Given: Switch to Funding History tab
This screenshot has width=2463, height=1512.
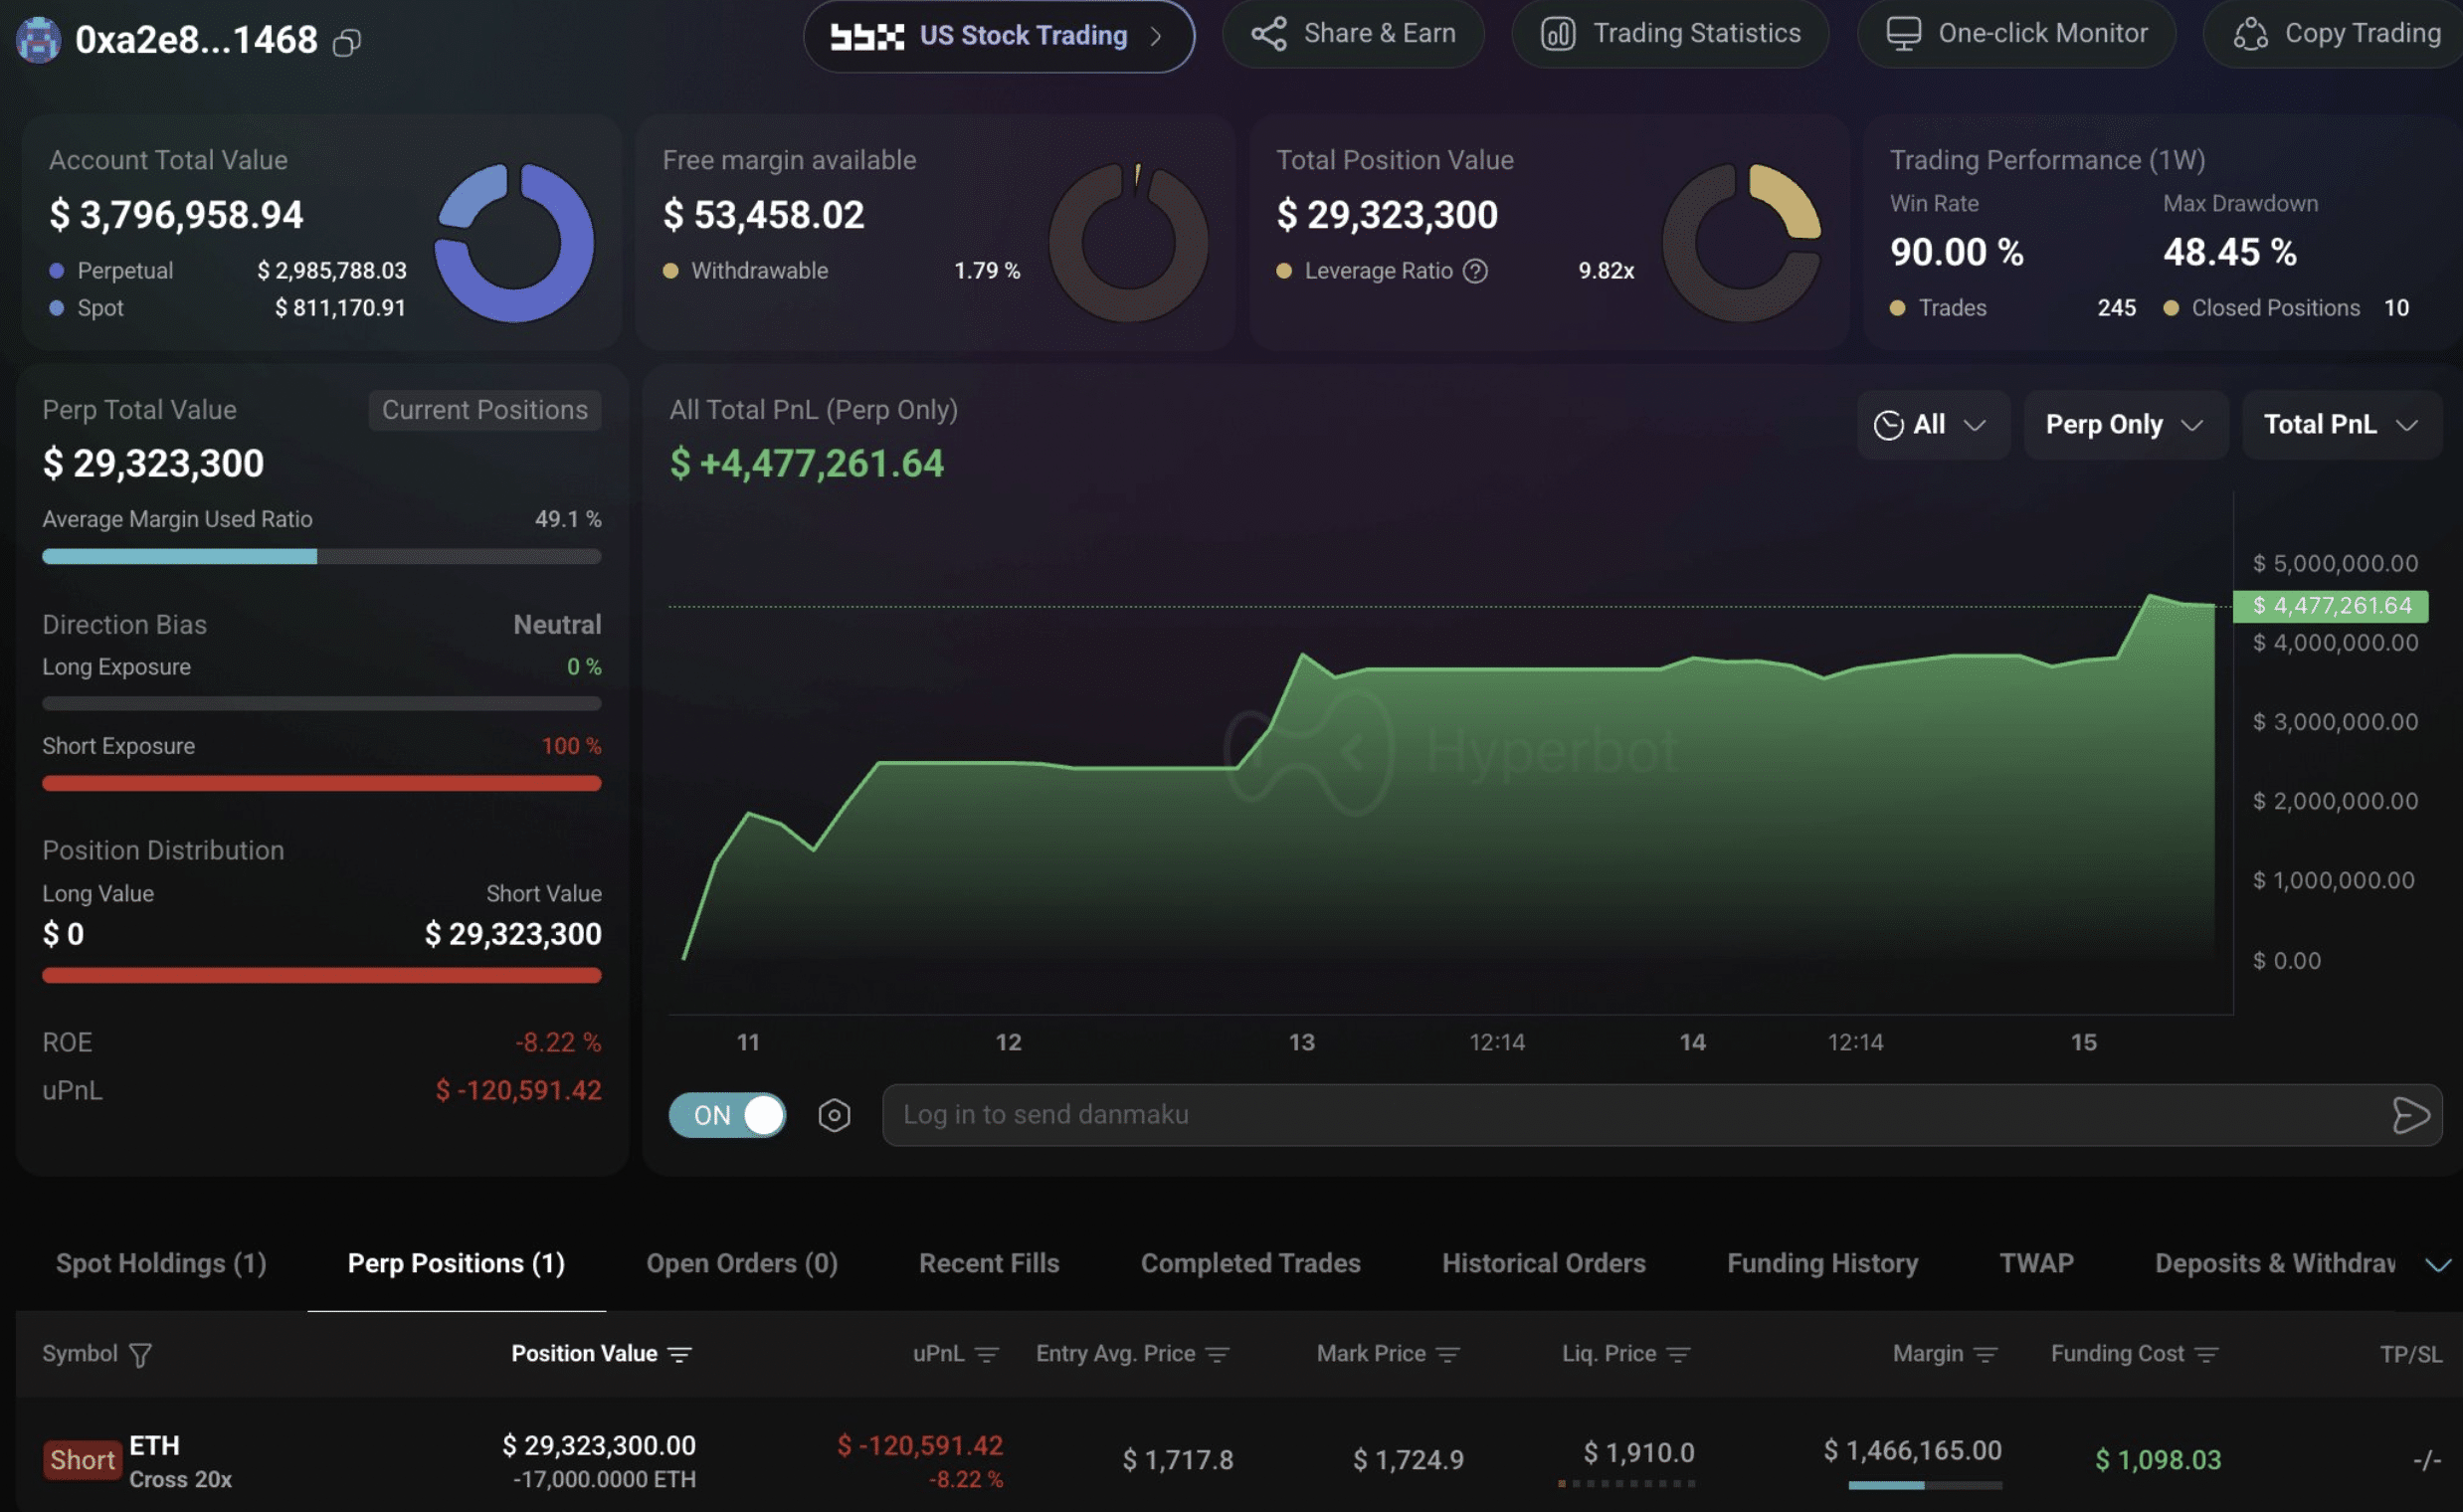Looking at the screenshot, I should 1822,1264.
